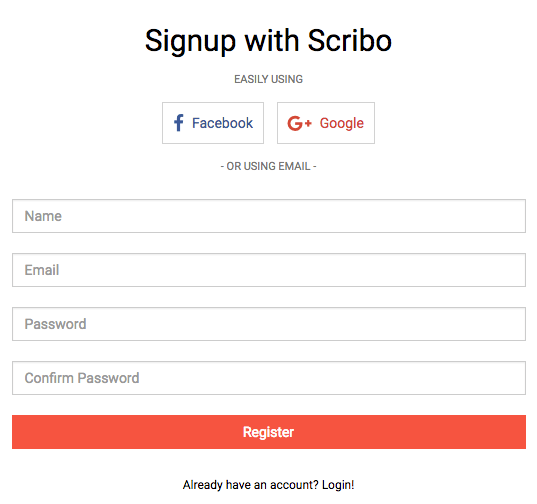Click the "Confirm Password" placeholder text
Screen dimensions: 537x504
(82, 378)
